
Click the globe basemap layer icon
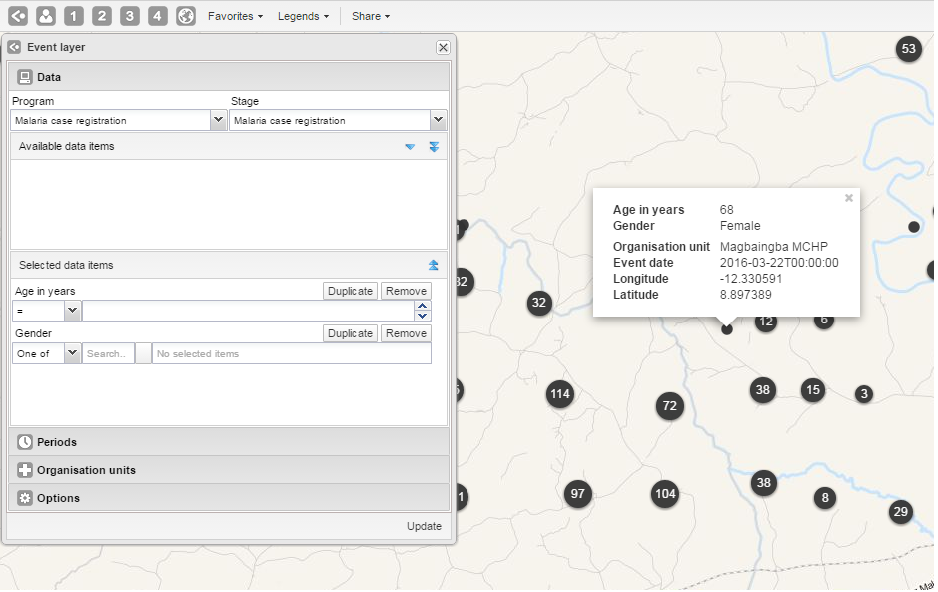tap(186, 16)
